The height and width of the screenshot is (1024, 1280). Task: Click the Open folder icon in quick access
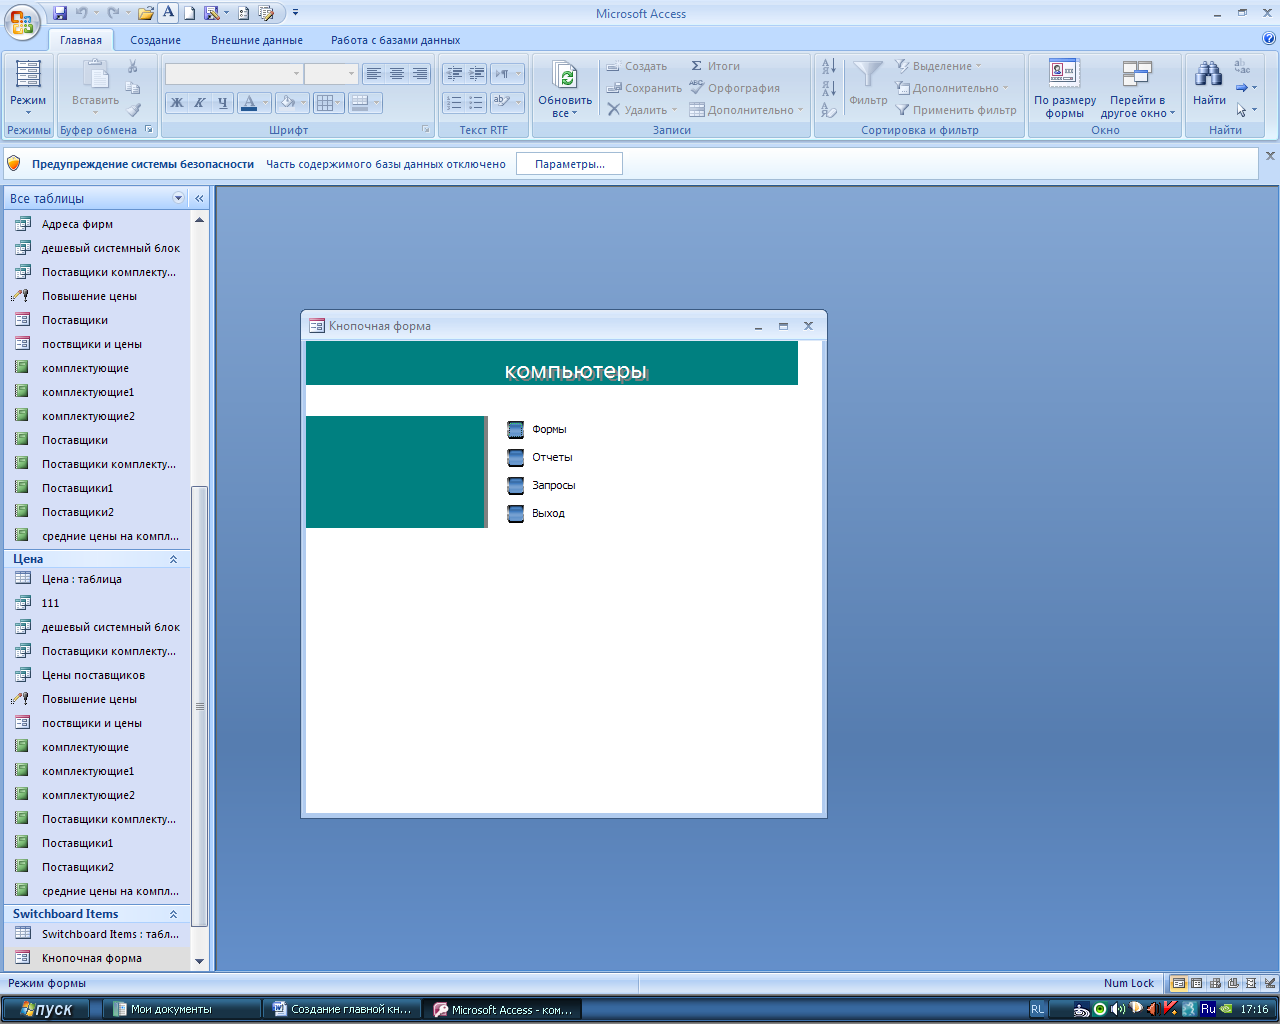pos(146,13)
